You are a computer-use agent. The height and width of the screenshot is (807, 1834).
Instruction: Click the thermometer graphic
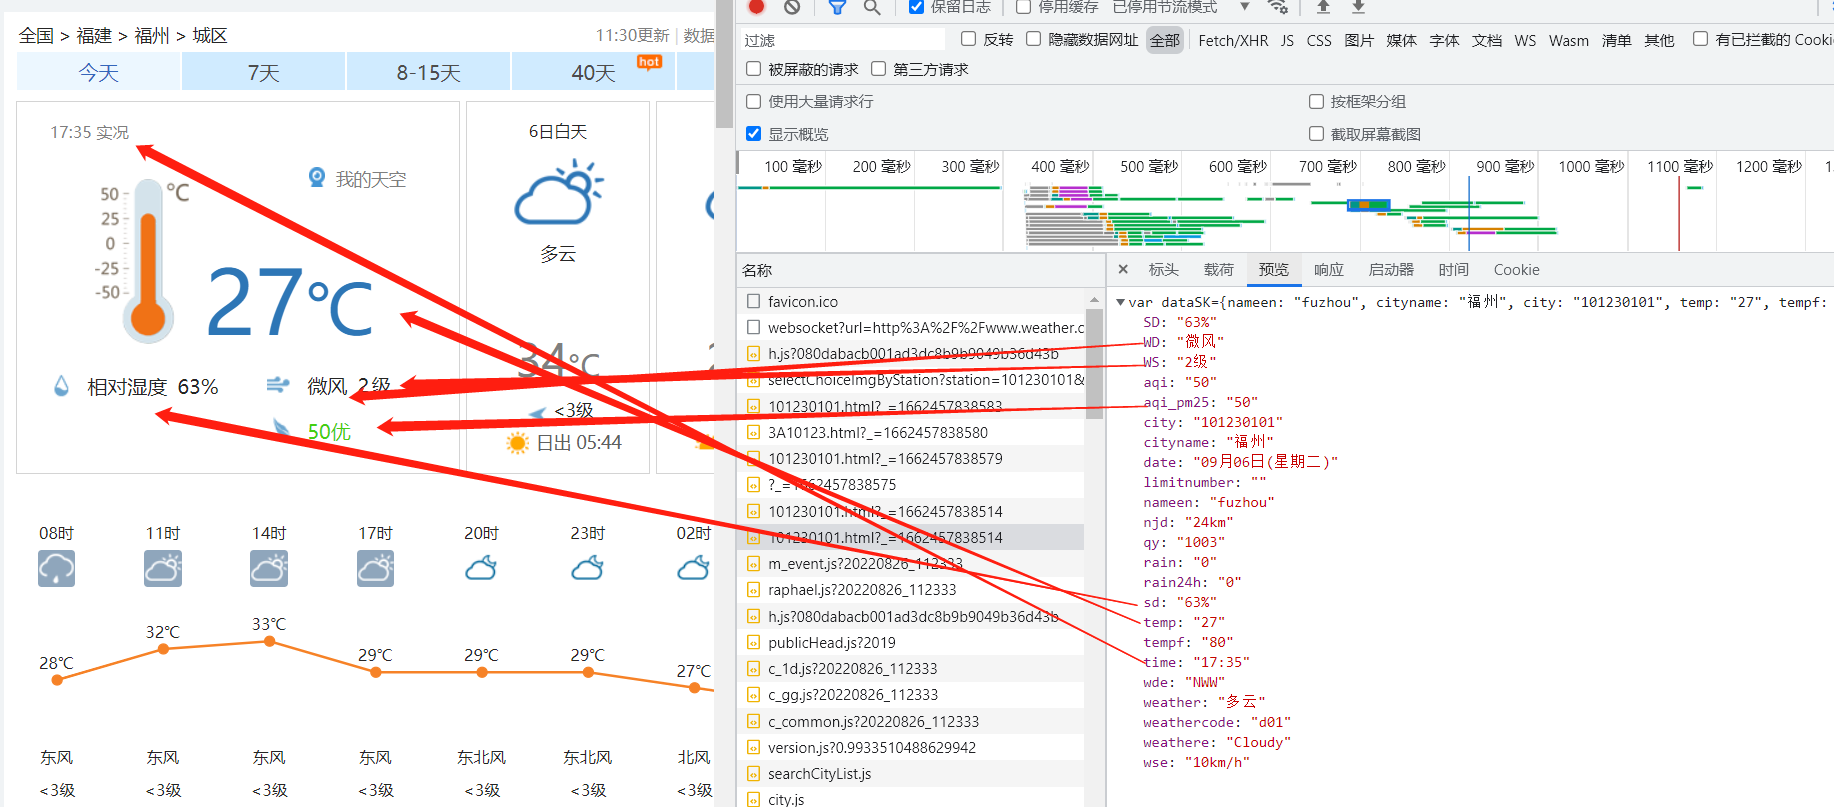(x=148, y=262)
